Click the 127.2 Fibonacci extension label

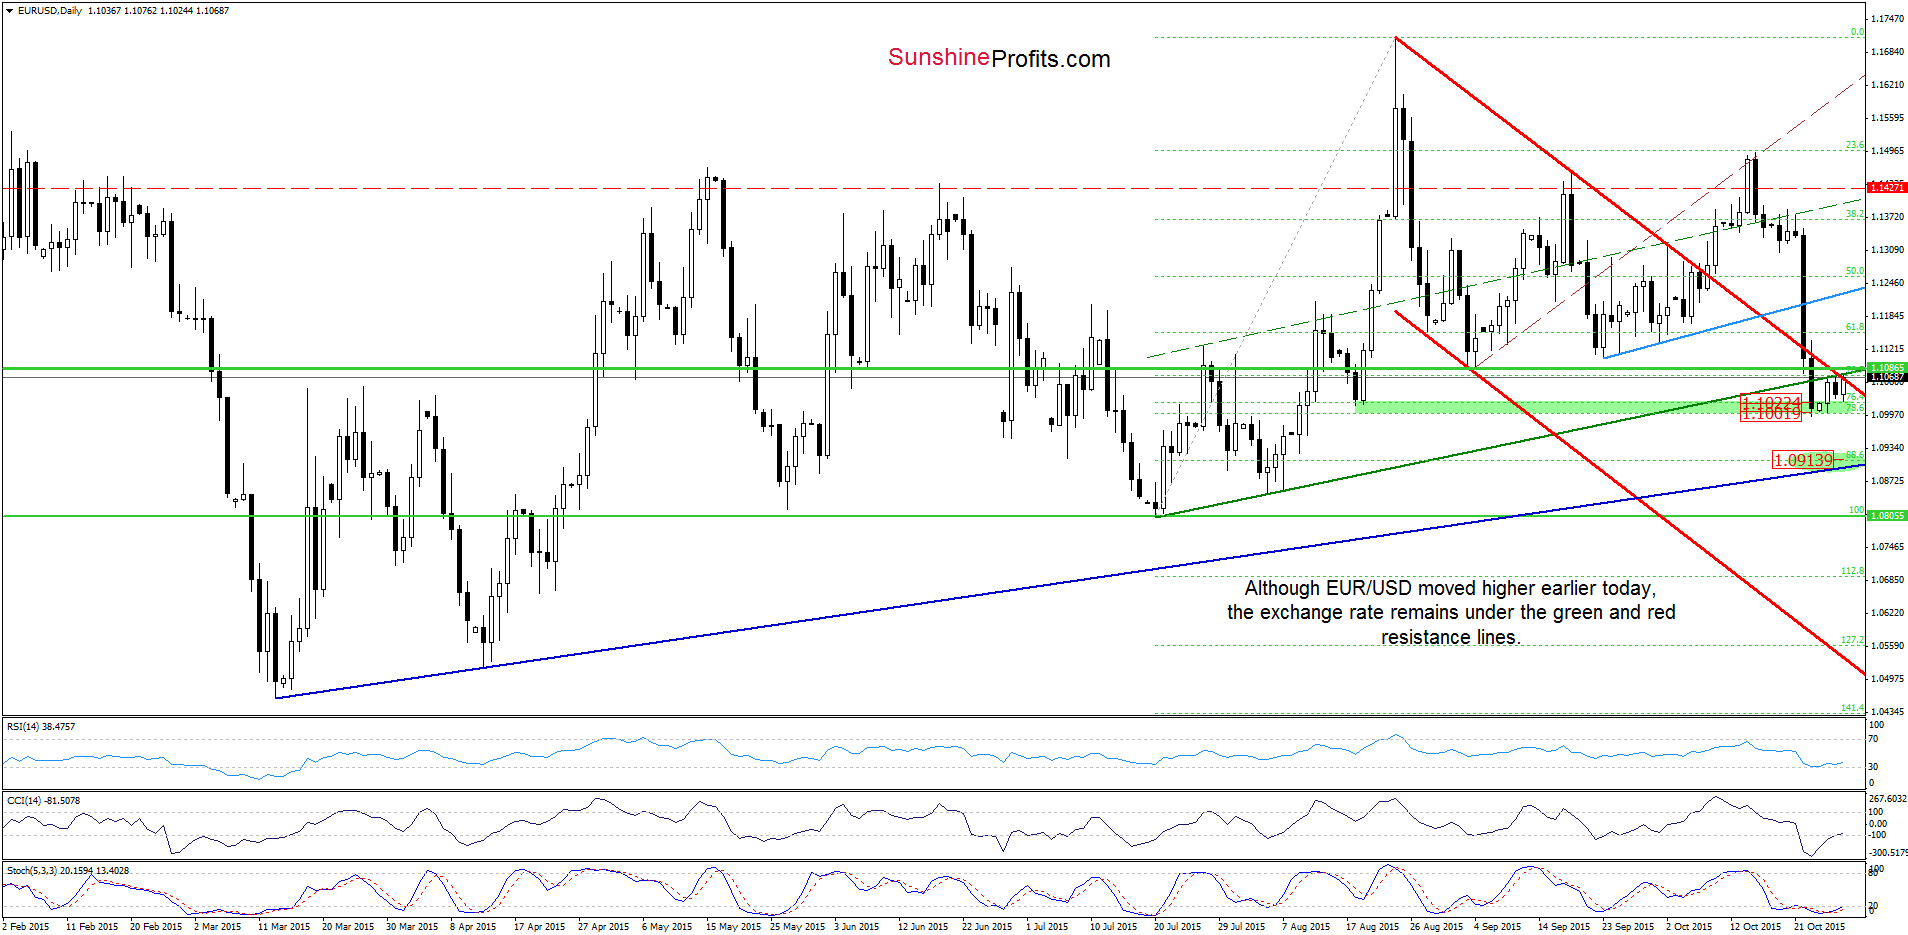click(x=1852, y=640)
